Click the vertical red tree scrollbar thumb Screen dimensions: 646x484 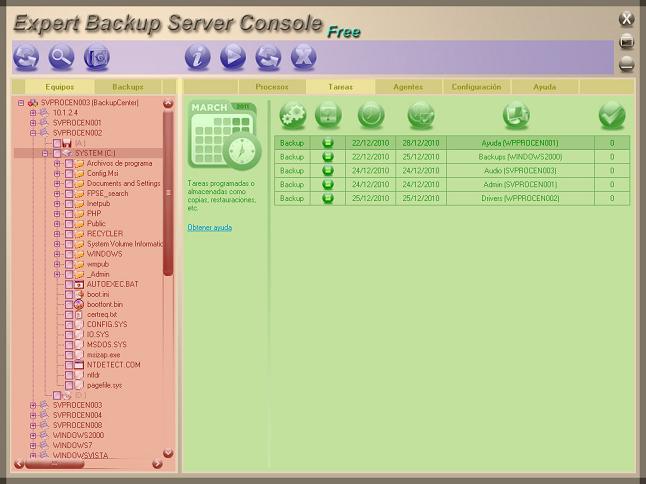point(168,193)
